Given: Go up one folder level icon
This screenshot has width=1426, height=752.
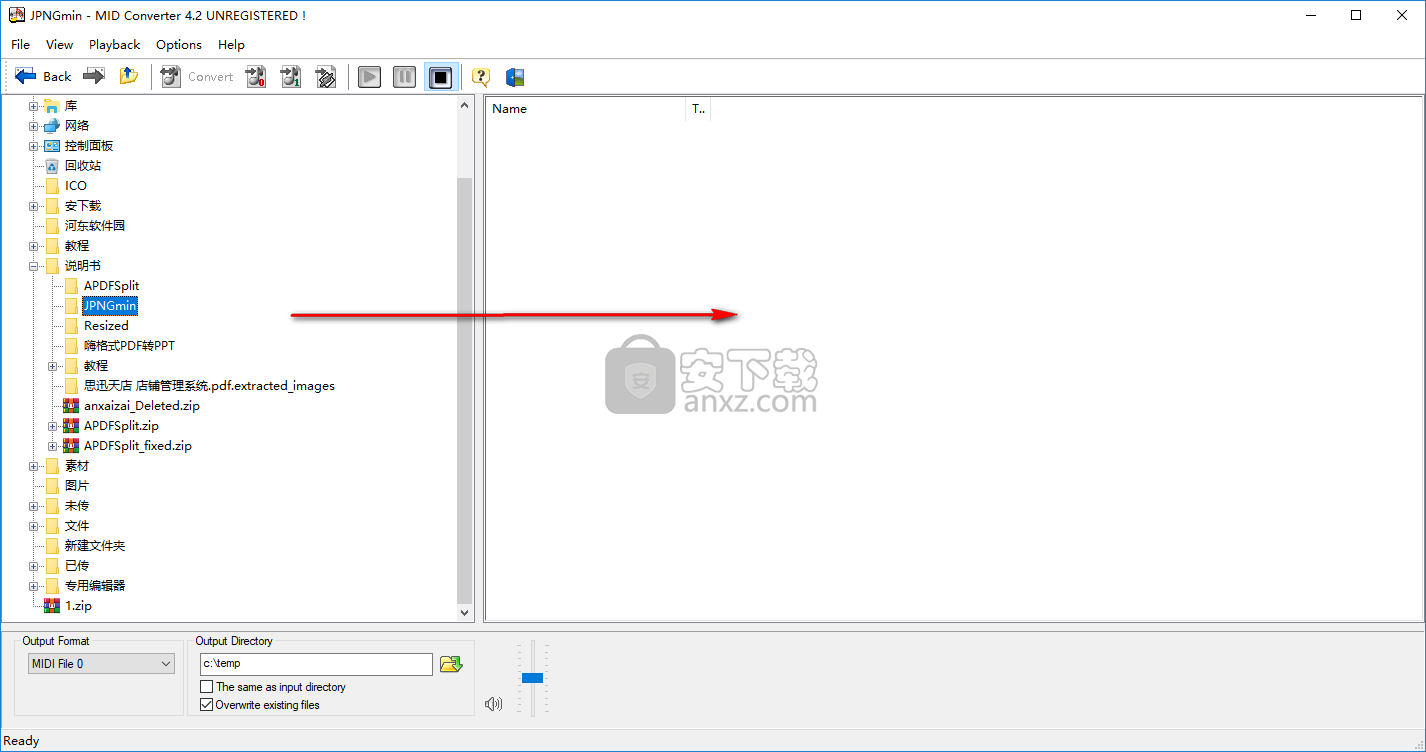Looking at the screenshot, I should pyautogui.click(x=128, y=76).
